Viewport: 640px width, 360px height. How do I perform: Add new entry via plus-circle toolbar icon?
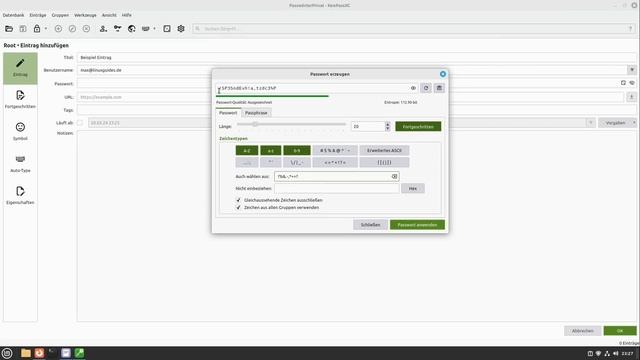coord(58,29)
